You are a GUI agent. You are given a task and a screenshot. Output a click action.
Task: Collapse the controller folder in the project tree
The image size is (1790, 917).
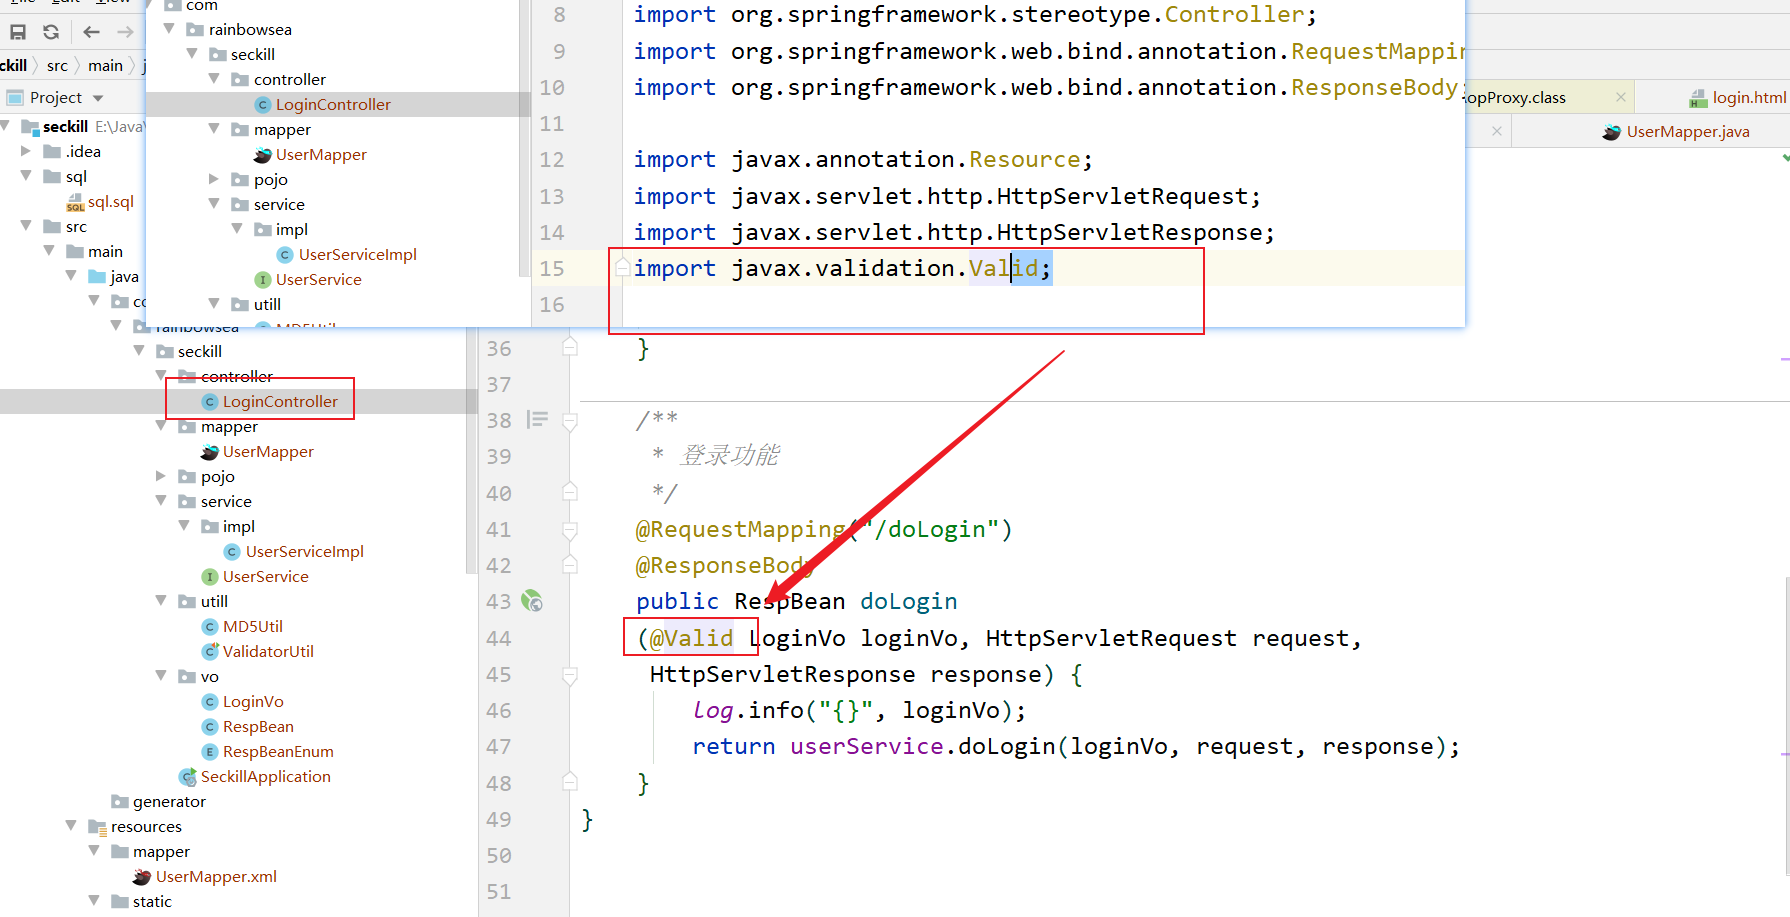pos(158,376)
